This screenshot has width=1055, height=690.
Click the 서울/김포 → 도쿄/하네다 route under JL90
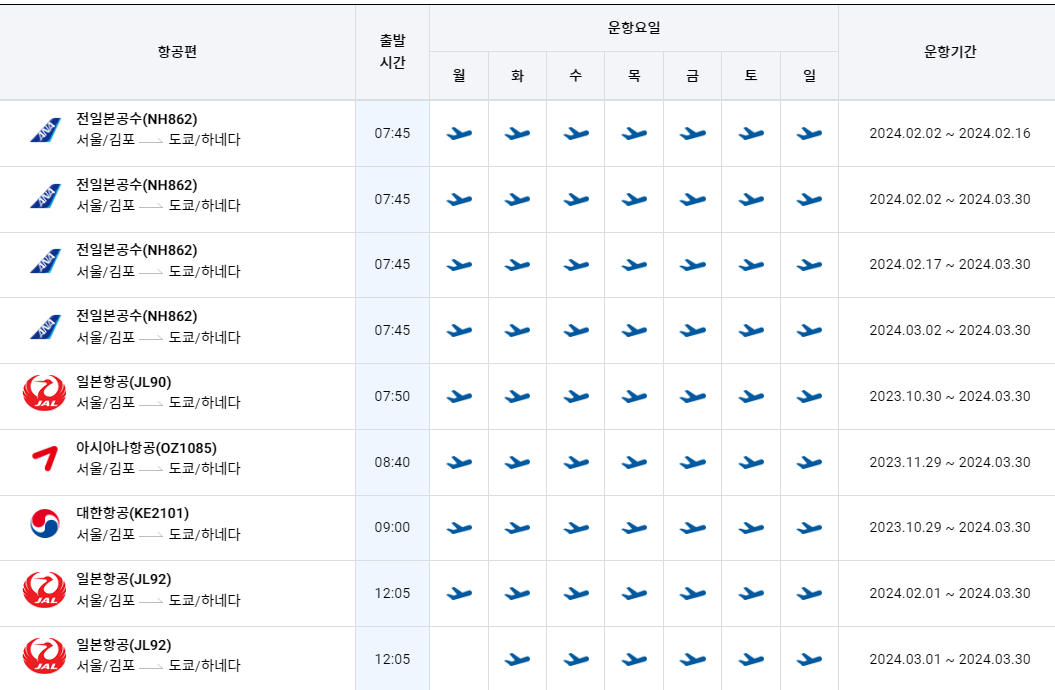(x=158, y=402)
